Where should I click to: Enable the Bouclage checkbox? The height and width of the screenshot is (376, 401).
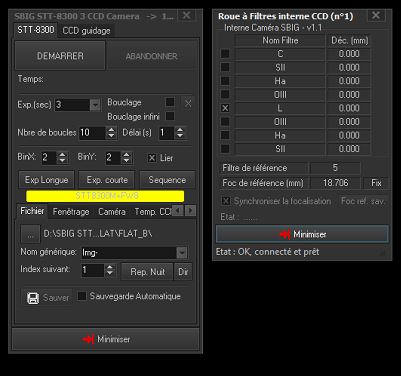(x=170, y=102)
